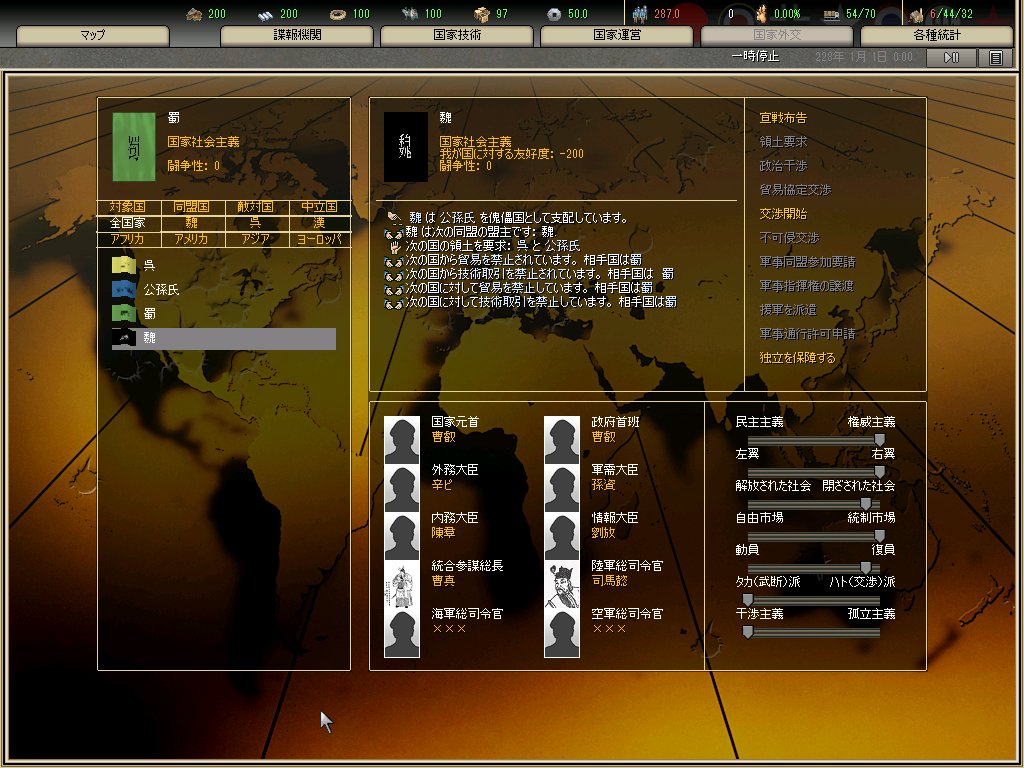Click the metal resource icon showing 200
The image size is (1024, 768).
[x=265, y=14]
